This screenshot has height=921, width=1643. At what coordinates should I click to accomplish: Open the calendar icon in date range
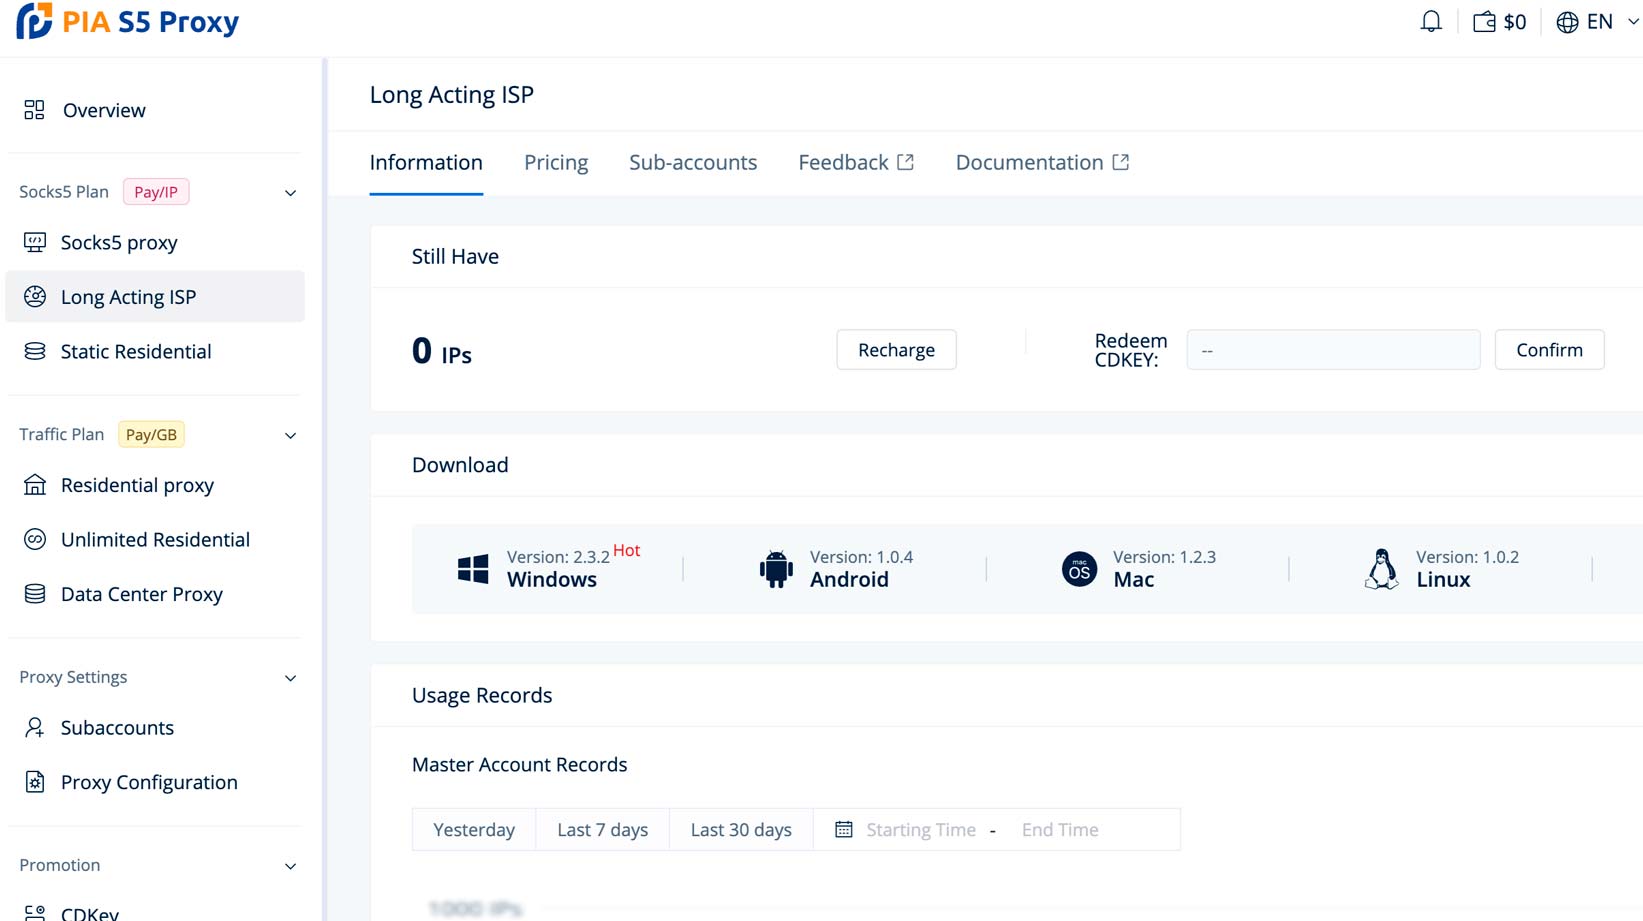(x=844, y=829)
